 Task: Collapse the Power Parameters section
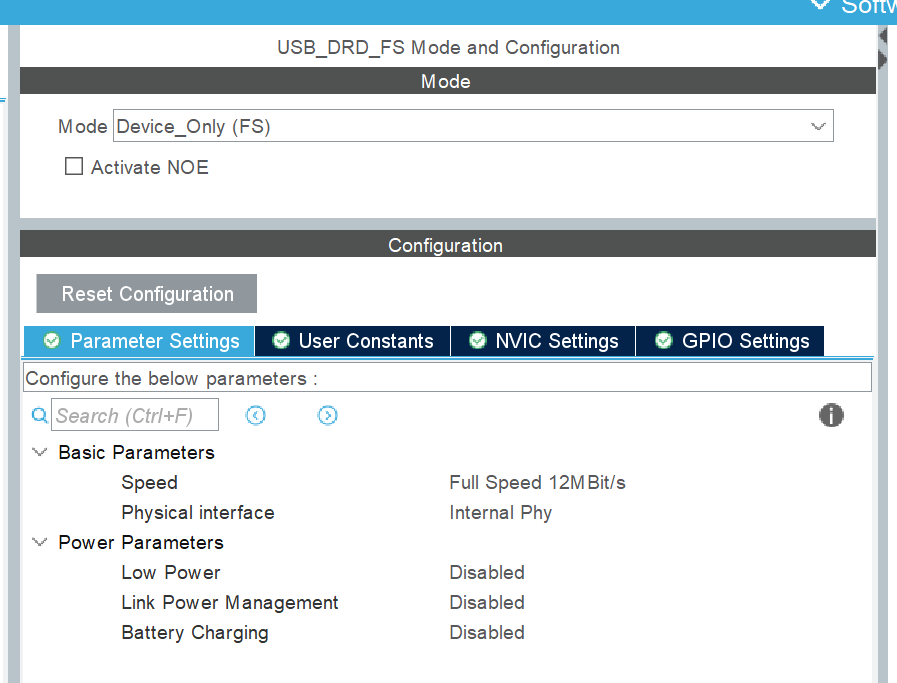pos(39,542)
